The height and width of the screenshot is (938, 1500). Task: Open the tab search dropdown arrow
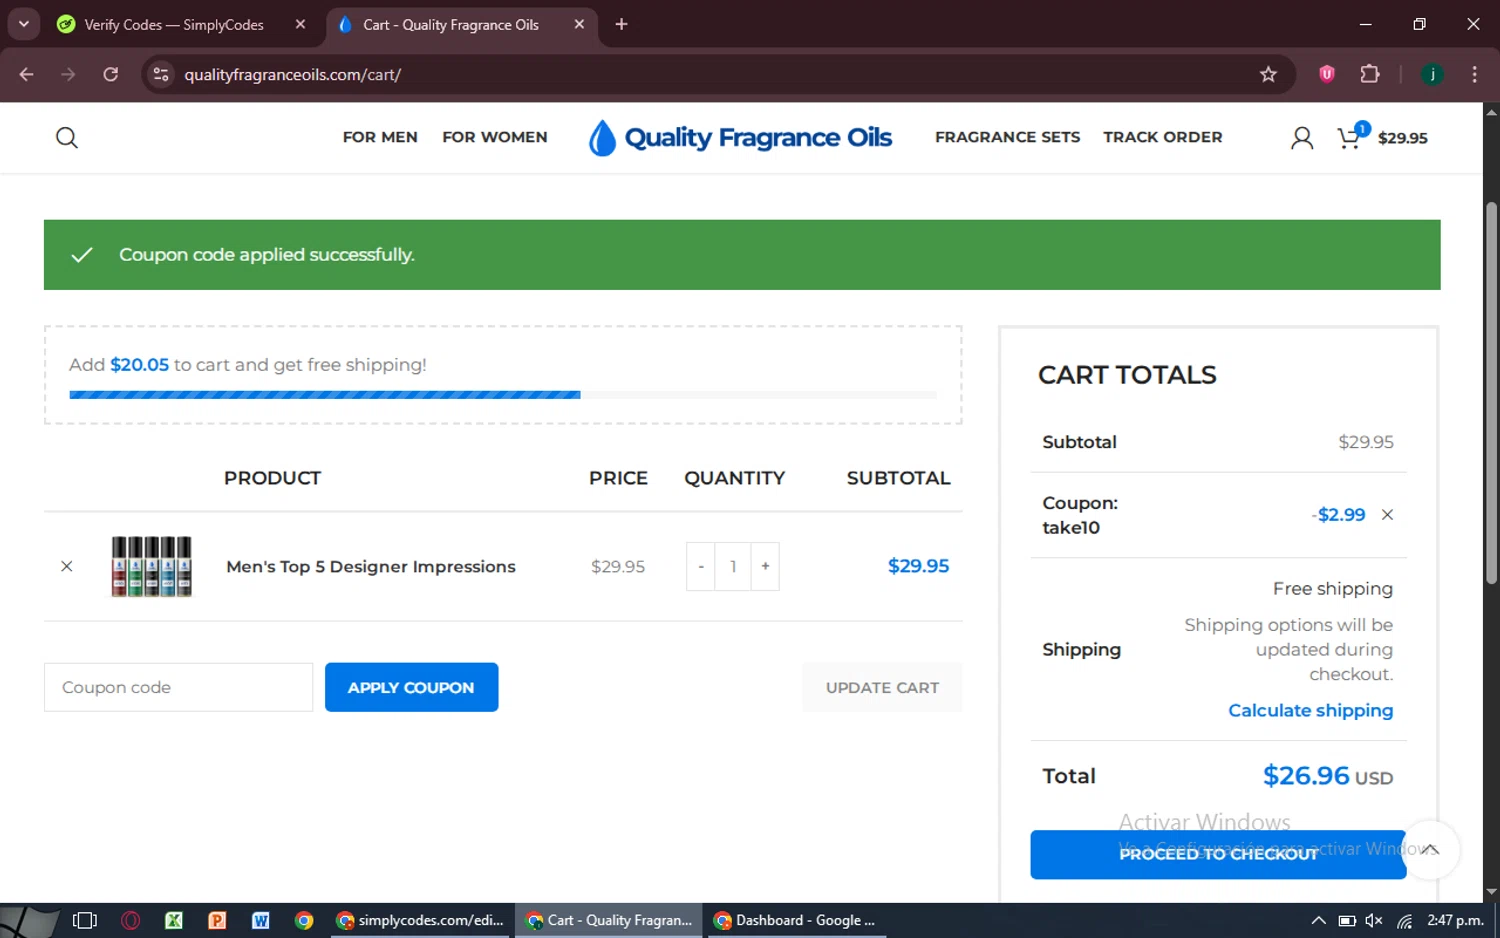[x=23, y=24]
